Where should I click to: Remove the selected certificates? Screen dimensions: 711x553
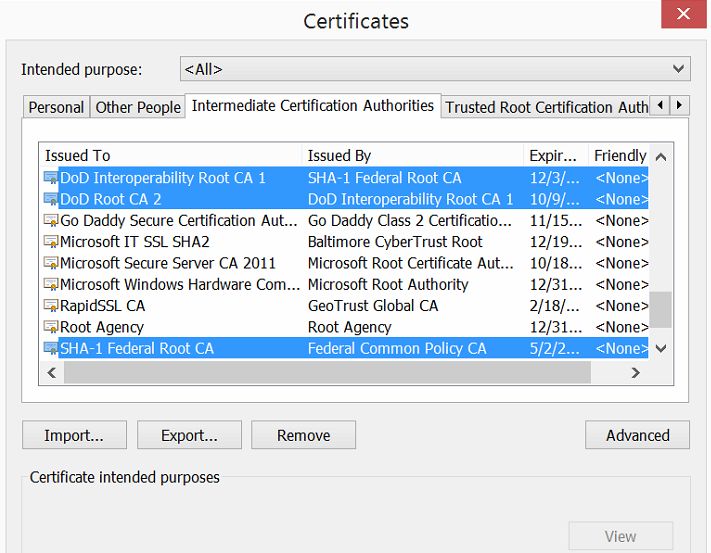(x=303, y=435)
